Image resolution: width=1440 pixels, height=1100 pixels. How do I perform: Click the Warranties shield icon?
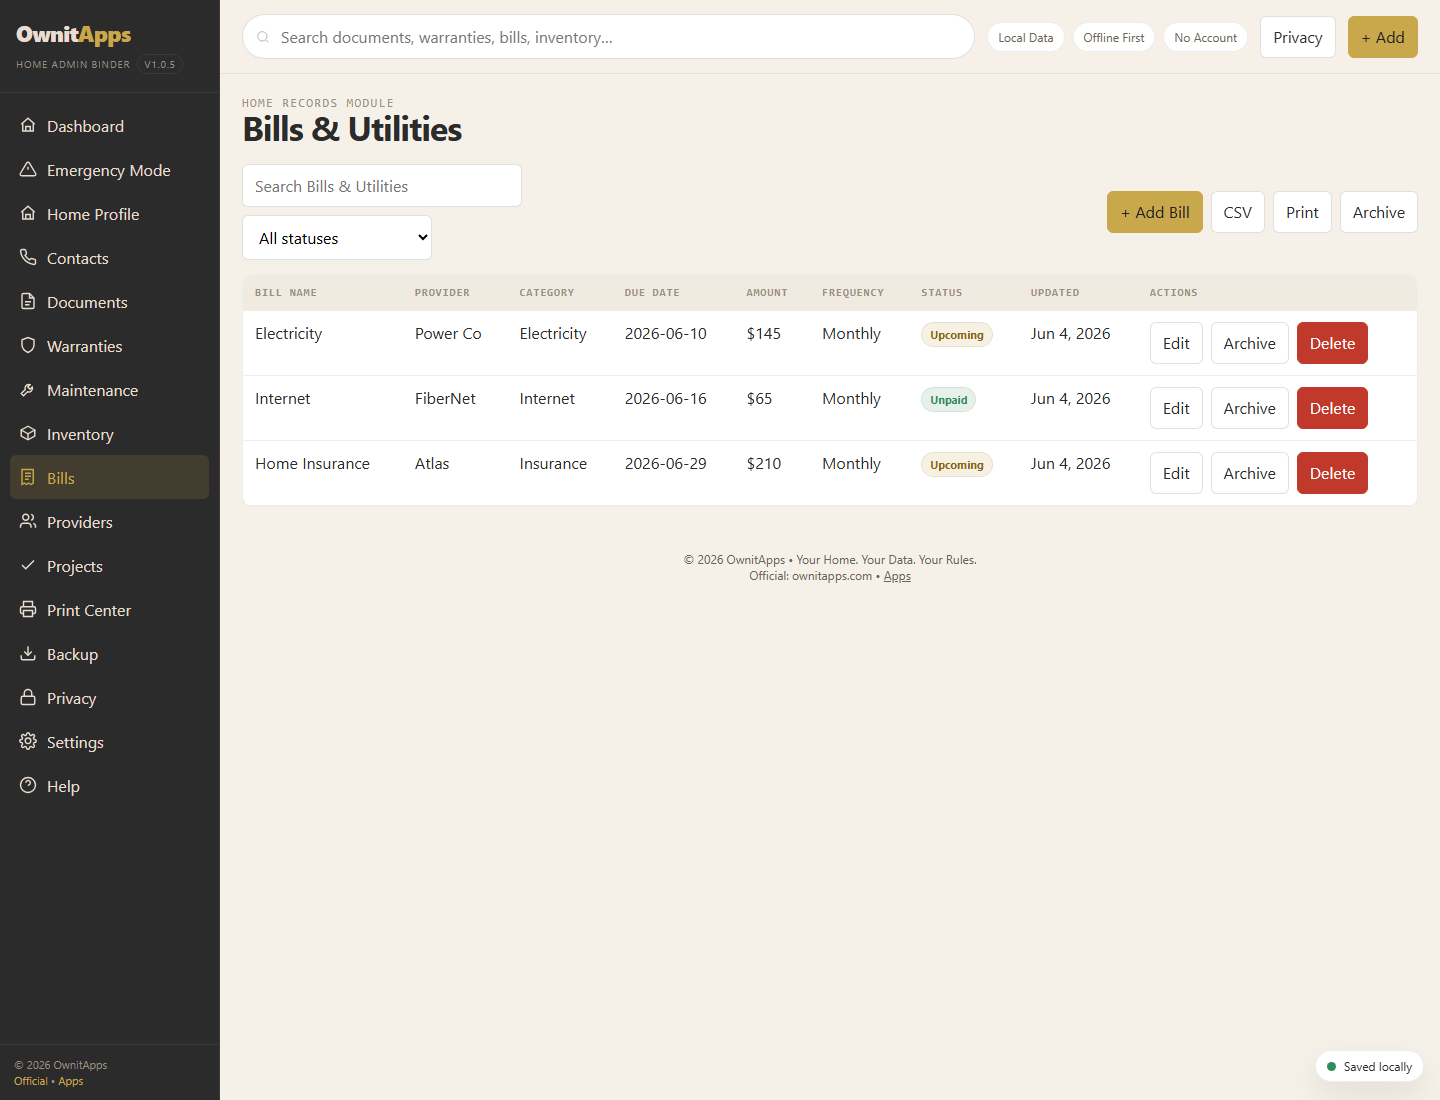(28, 346)
